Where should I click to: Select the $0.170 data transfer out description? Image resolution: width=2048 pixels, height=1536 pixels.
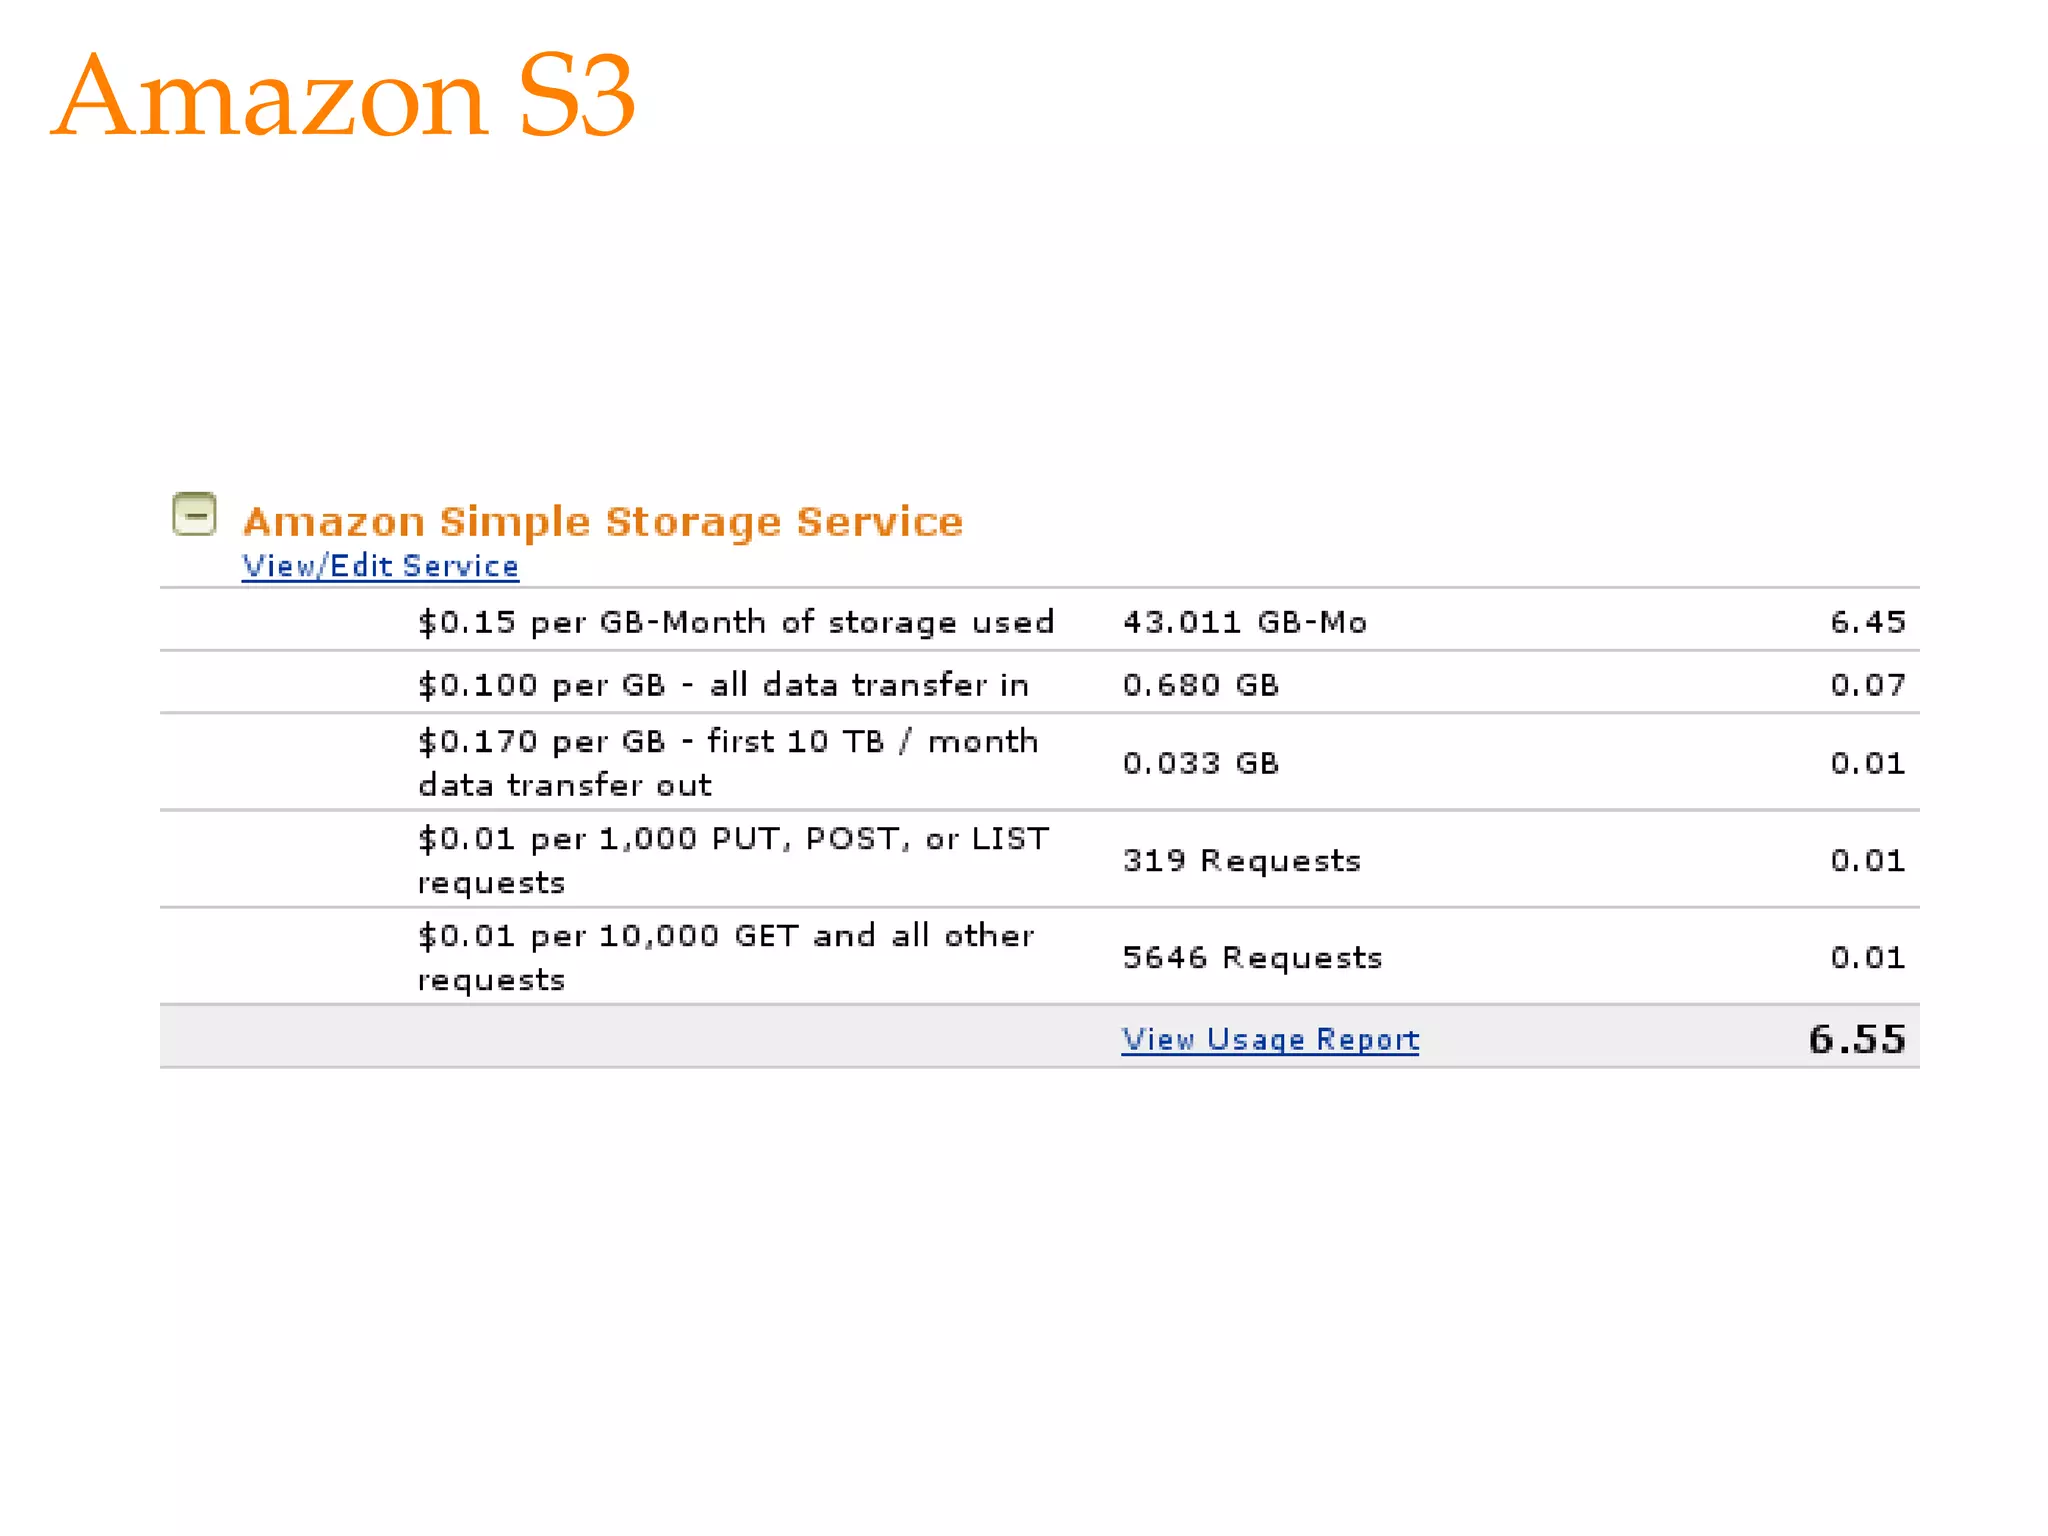[727, 762]
